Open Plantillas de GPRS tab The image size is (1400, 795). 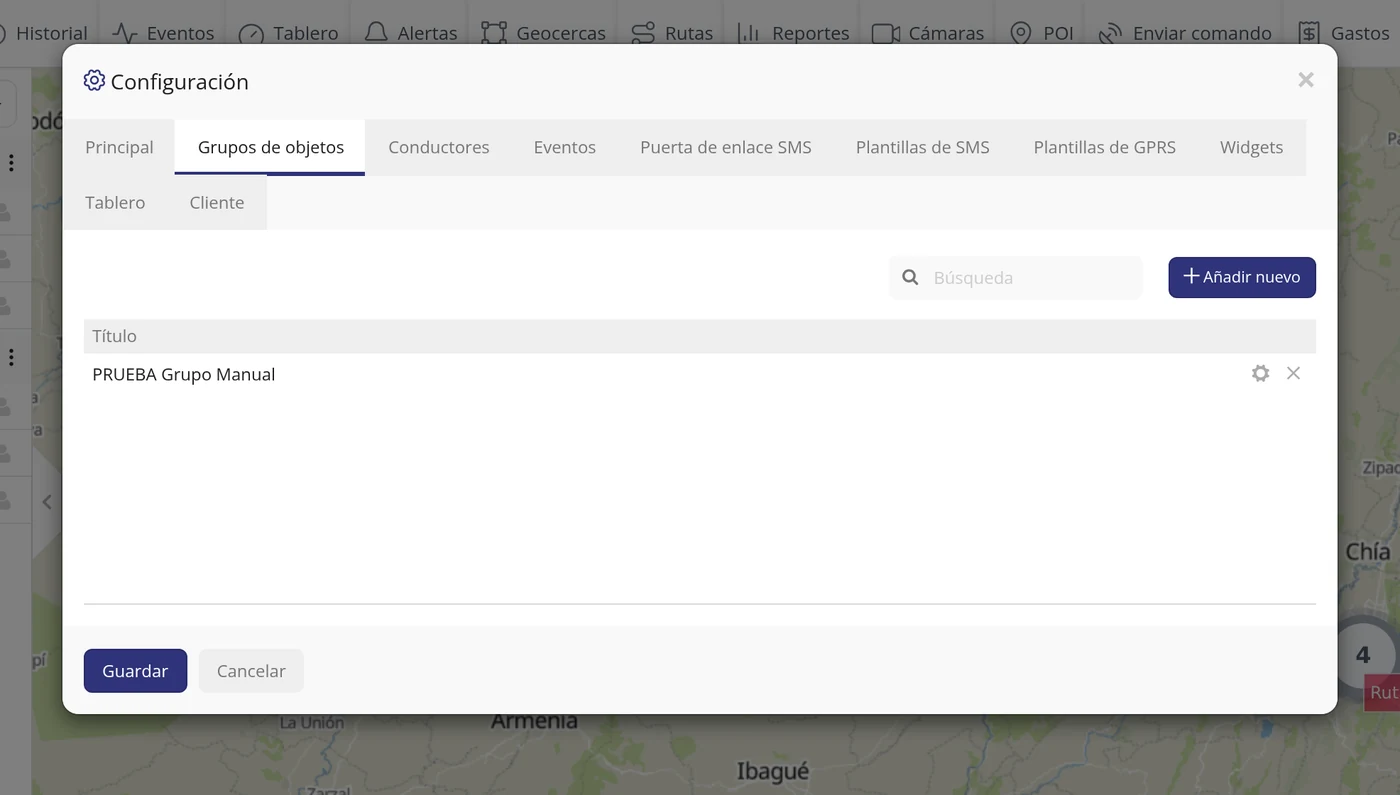click(x=1104, y=147)
